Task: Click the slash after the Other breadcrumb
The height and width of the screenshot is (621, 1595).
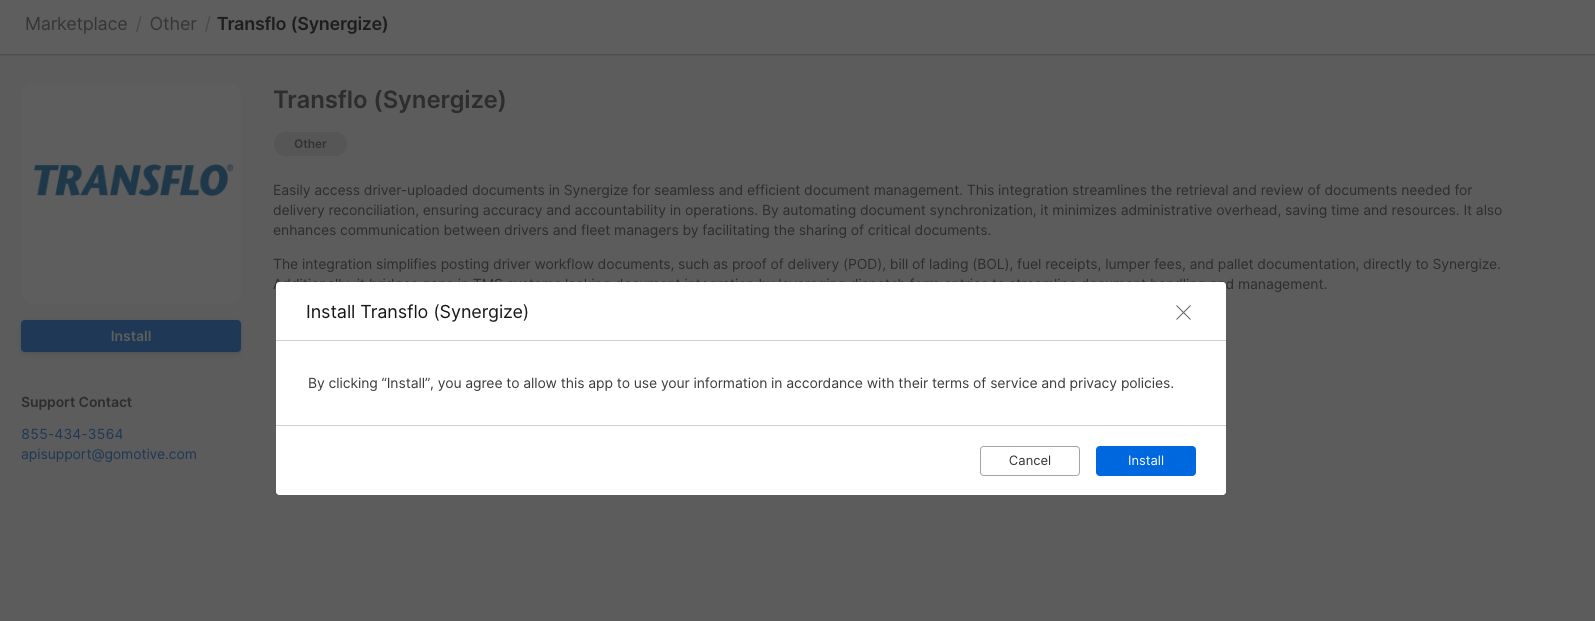Action: [x=207, y=24]
